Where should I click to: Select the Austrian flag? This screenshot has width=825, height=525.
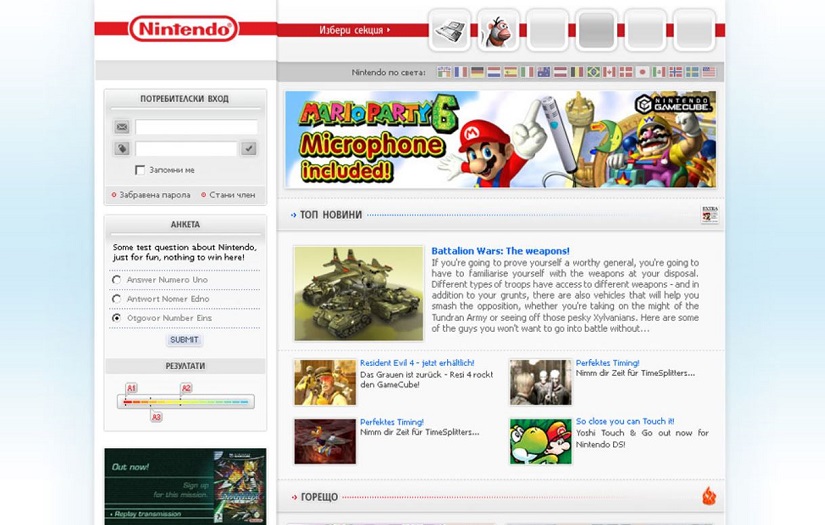coord(560,72)
